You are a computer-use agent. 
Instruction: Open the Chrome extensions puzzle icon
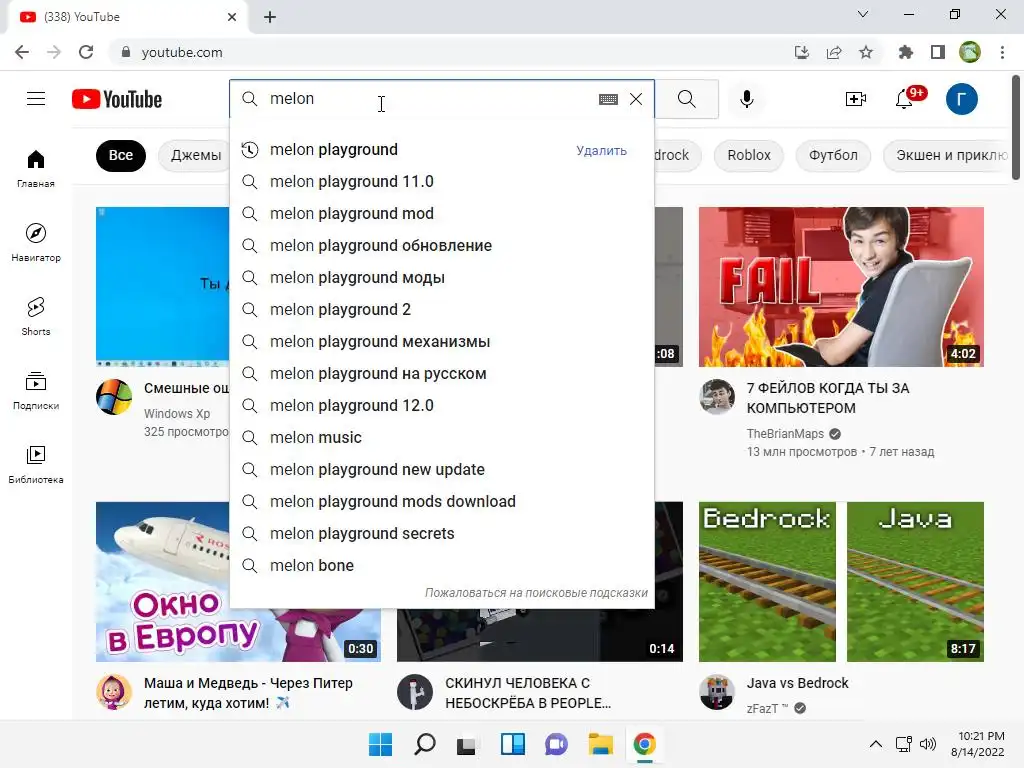pos(906,52)
